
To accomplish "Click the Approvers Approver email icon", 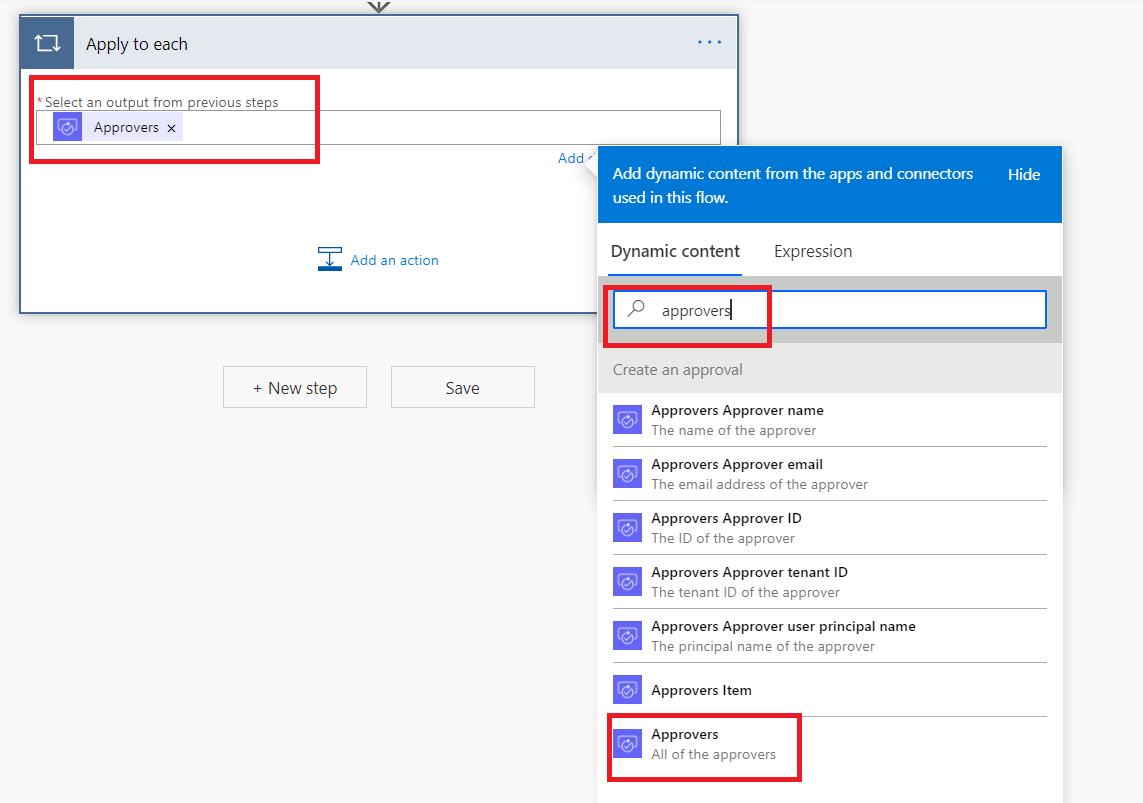I will [x=627, y=474].
